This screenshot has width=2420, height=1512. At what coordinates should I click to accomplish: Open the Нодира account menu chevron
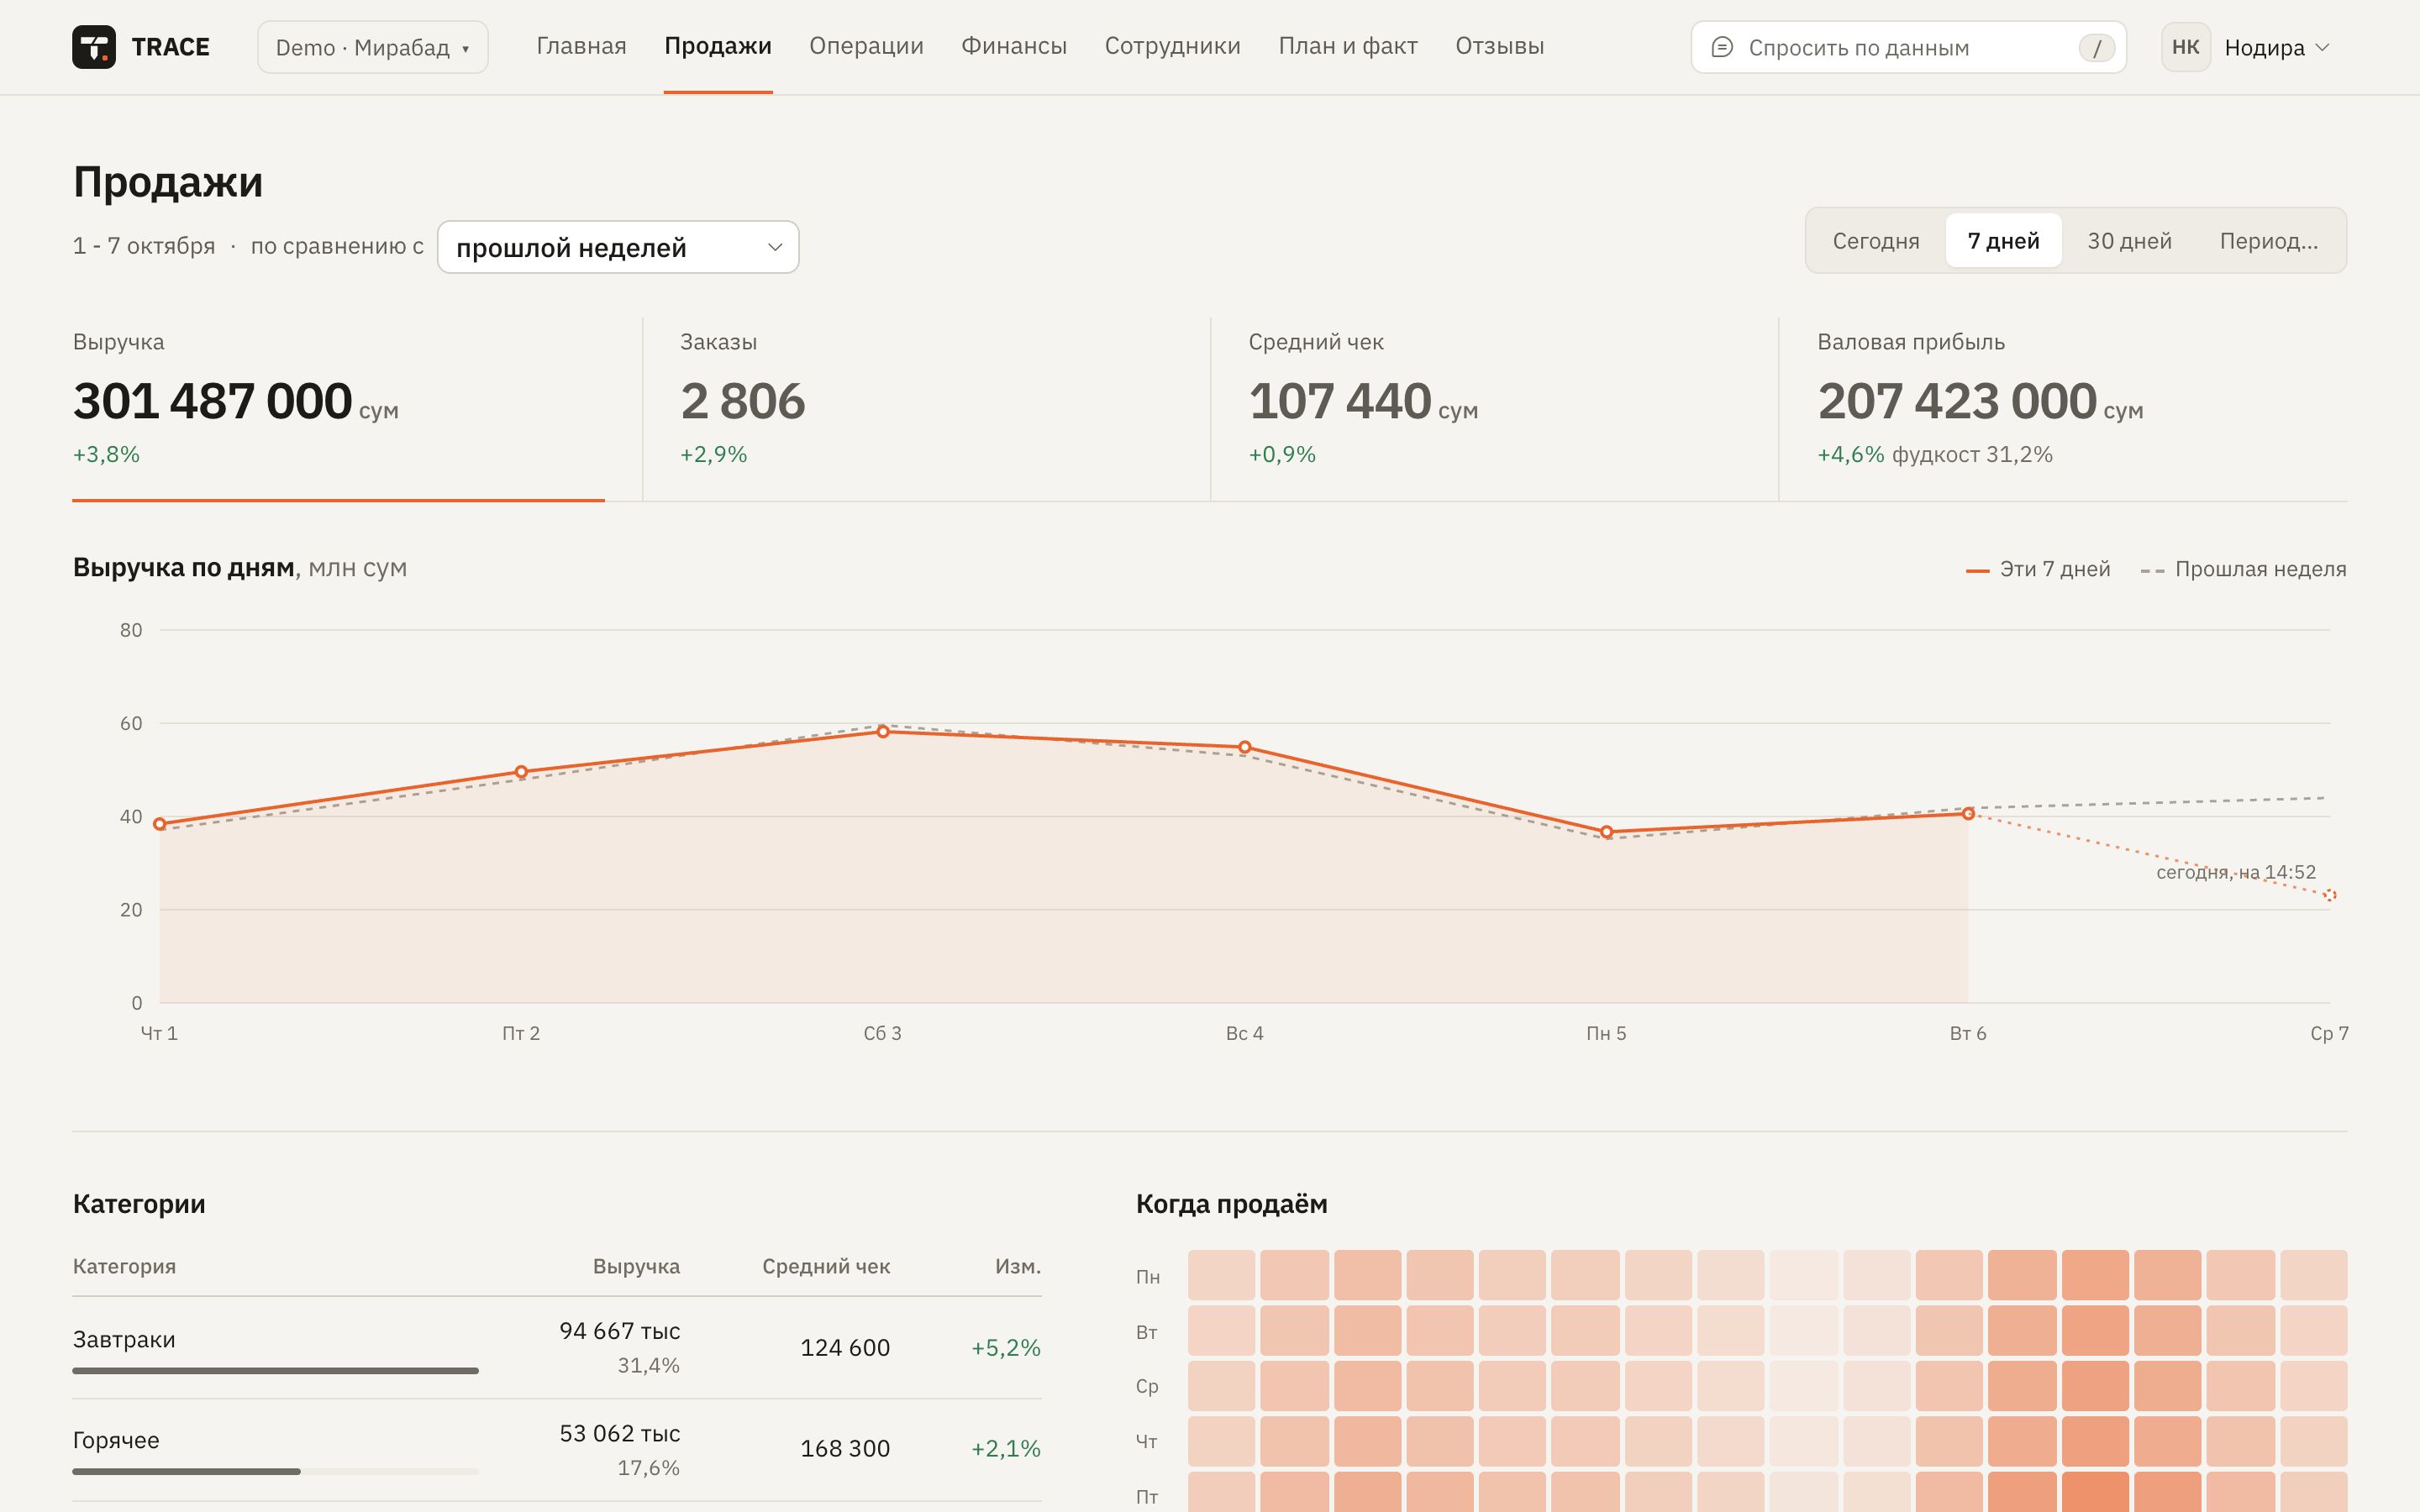[2323, 47]
